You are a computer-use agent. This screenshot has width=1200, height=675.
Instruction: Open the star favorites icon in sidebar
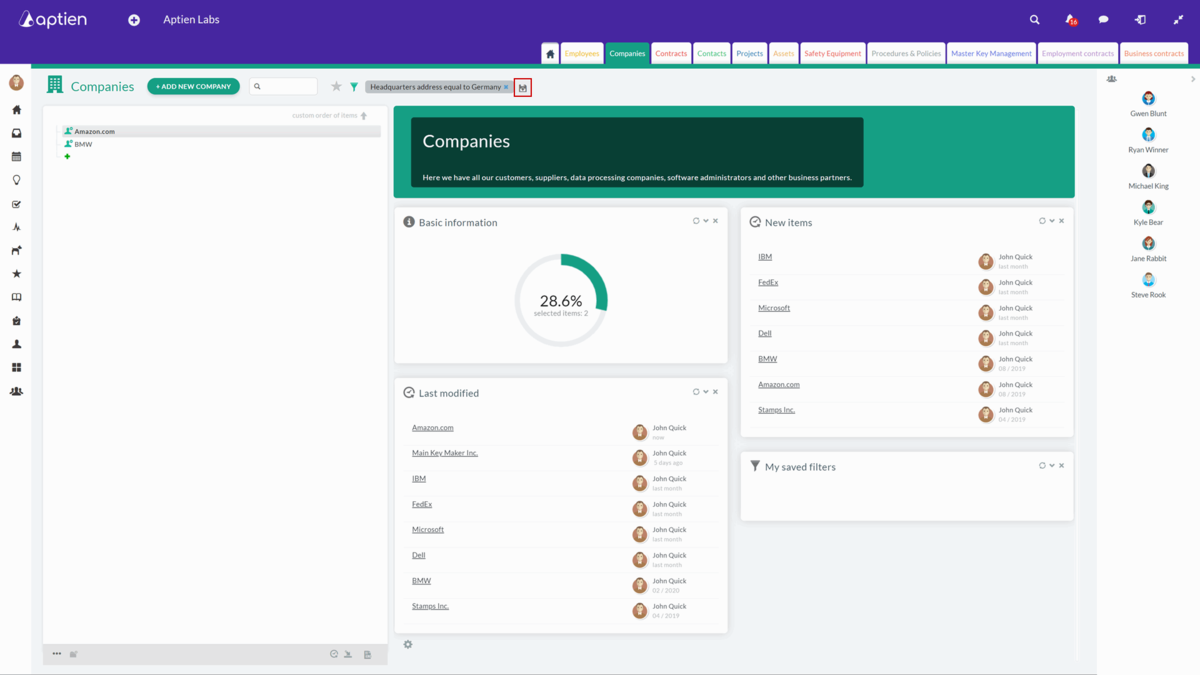pyautogui.click(x=16, y=274)
